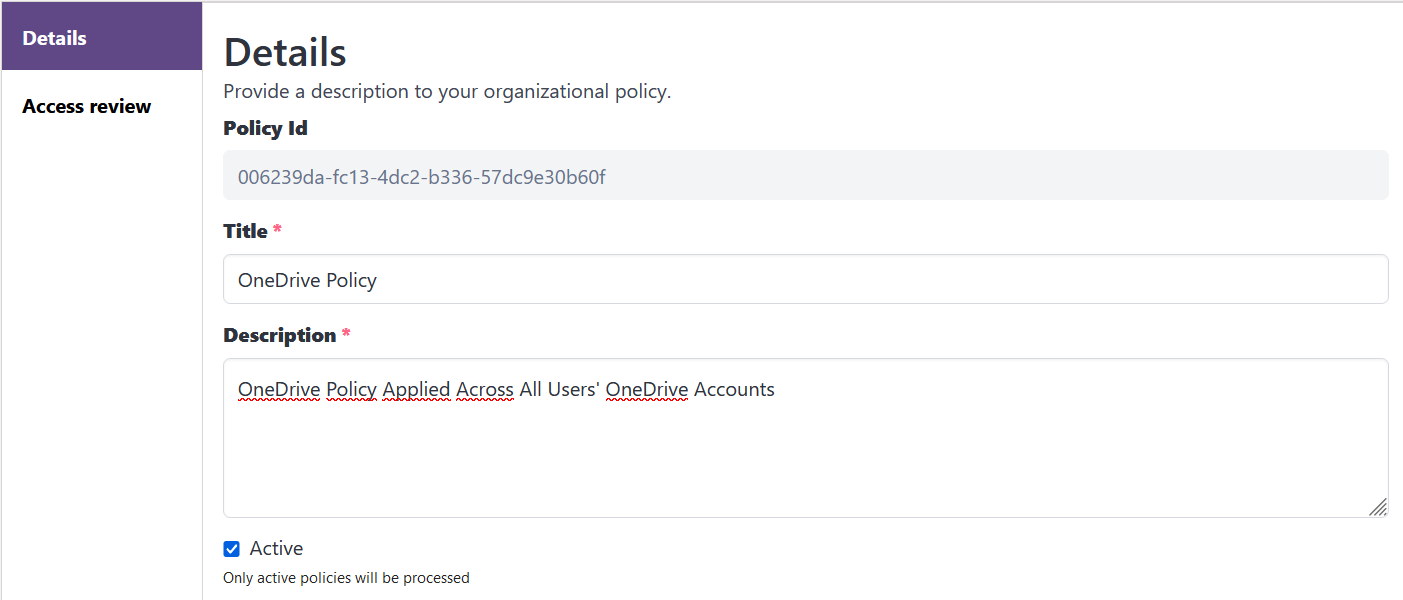Switch to the Access review tab
Screen dimensions: 1403x600
click(x=86, y=105)
